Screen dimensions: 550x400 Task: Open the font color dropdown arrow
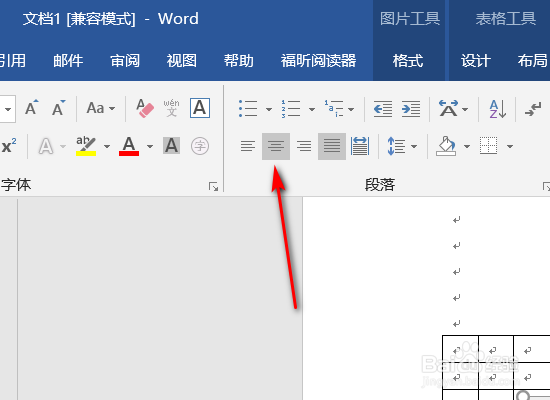(150, 146)
